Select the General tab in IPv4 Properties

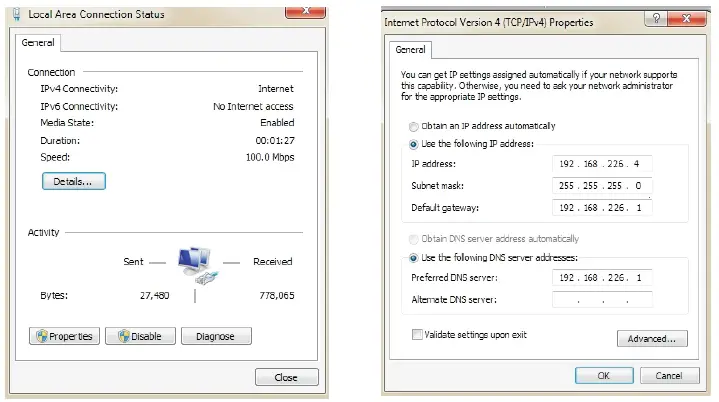(411, 49)
